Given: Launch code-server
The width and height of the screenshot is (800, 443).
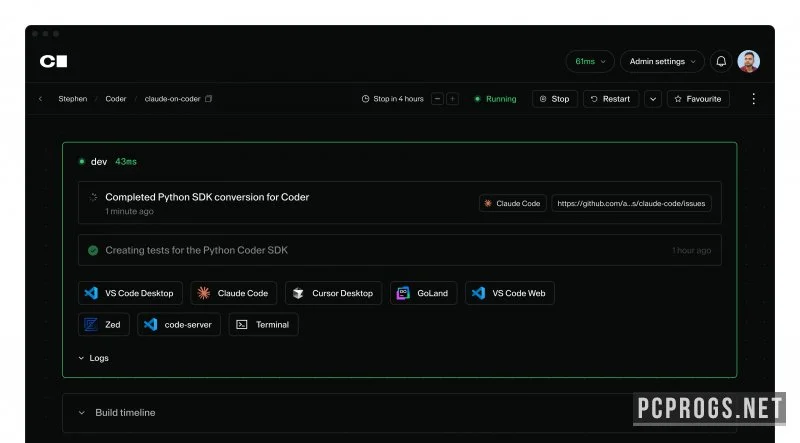Looking at the screenshot, I should pyautogui.click(x=179, y=325).
